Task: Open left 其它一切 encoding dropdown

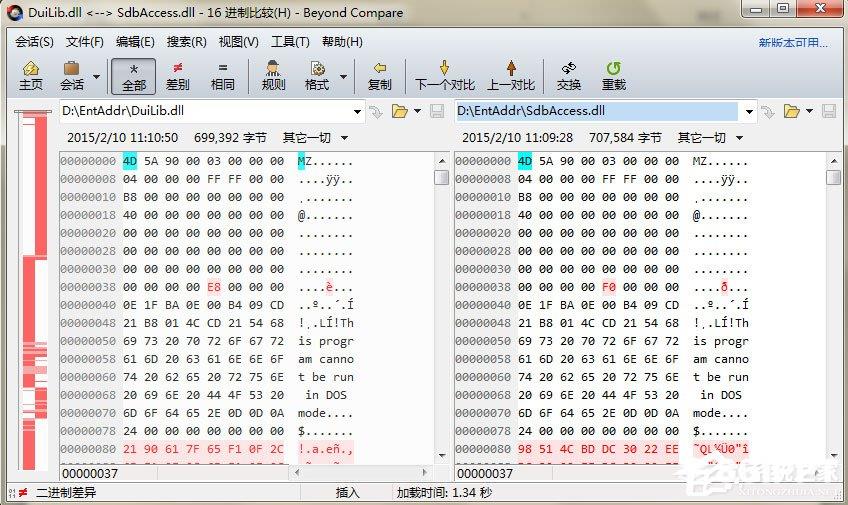Action: point(315,138)
